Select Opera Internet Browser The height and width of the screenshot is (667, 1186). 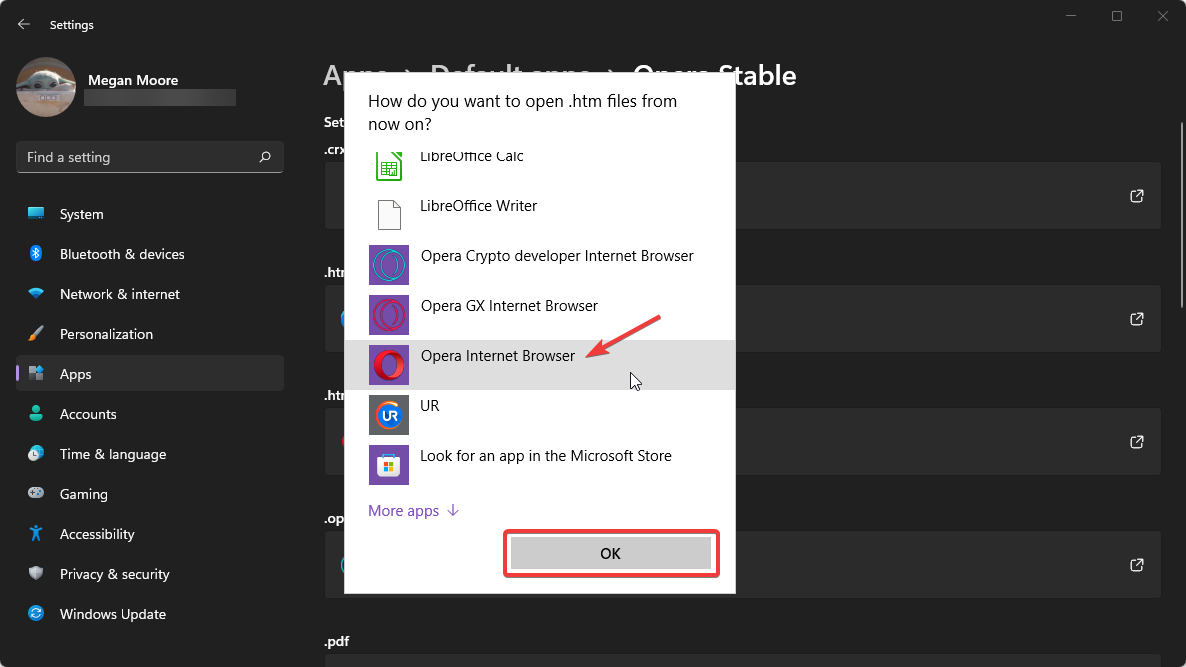(x=540, y=365)
